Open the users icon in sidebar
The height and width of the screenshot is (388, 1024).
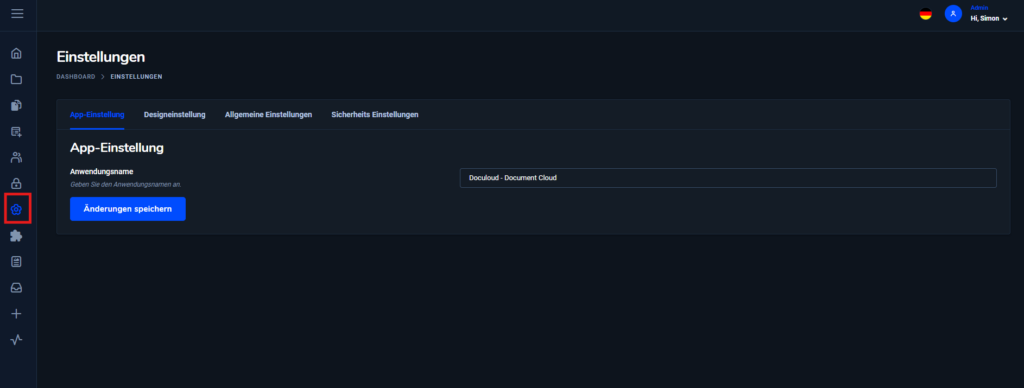(x=16, y=157)
